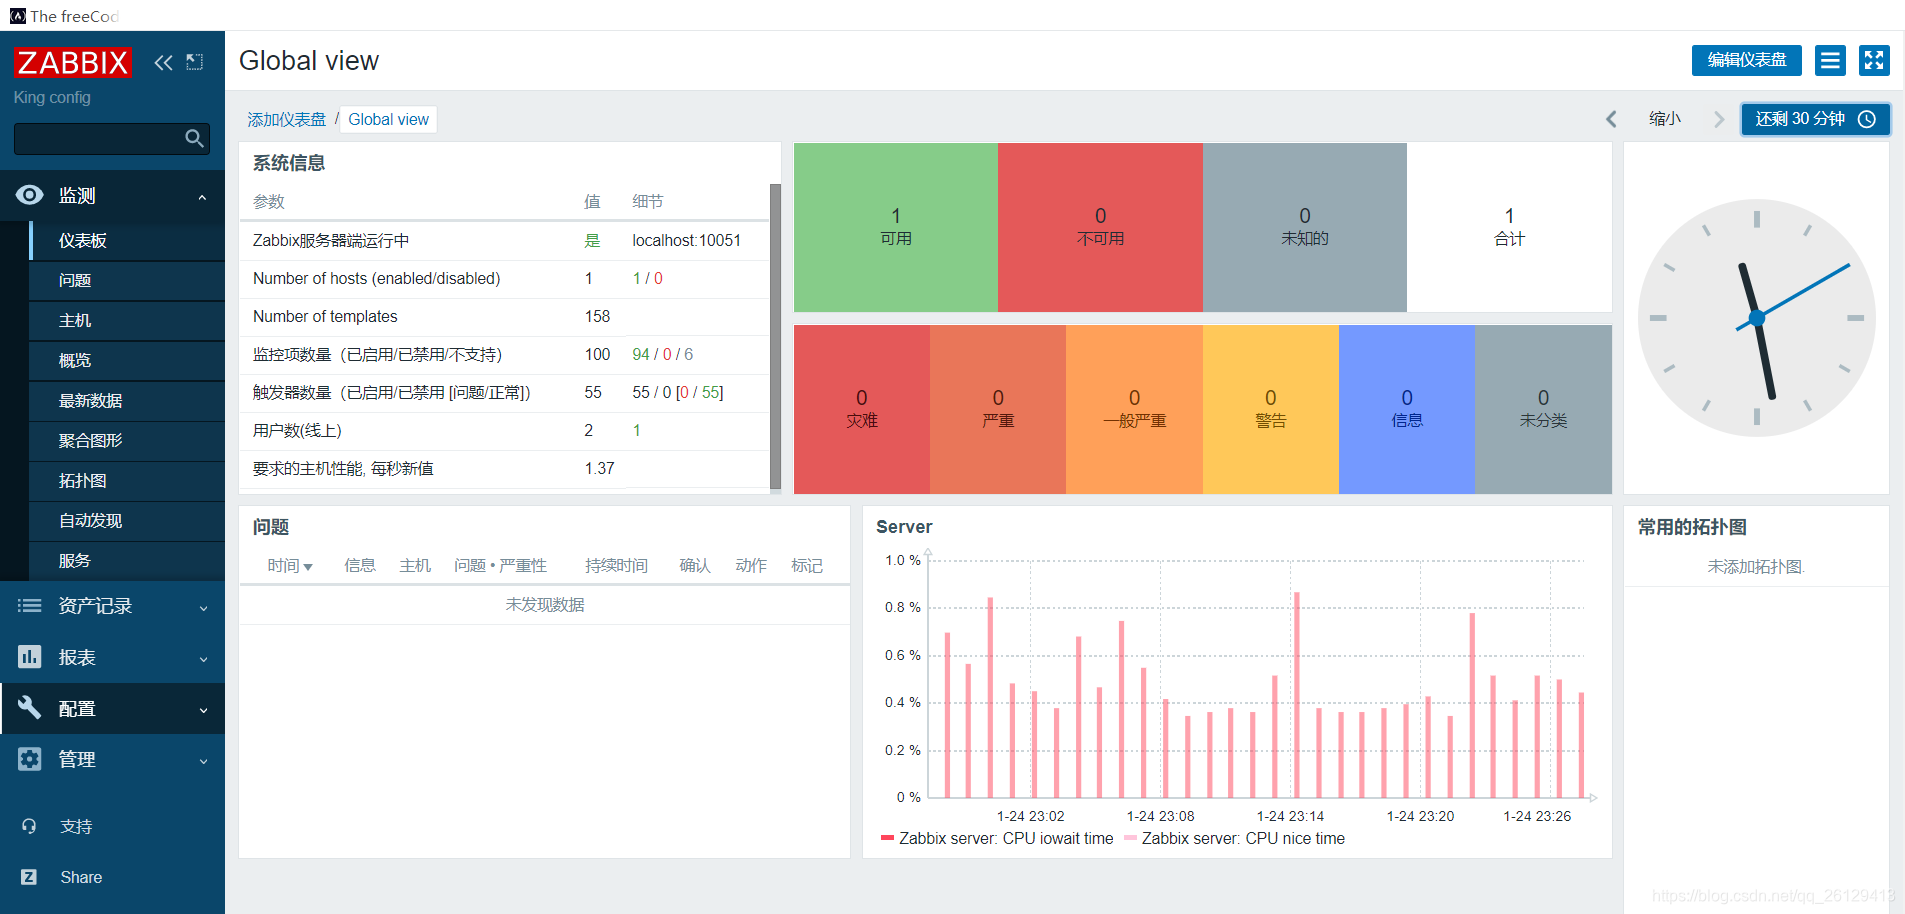Click the Number of templates row
Viewport: 1905px width, 914px height.
point(504,316)
